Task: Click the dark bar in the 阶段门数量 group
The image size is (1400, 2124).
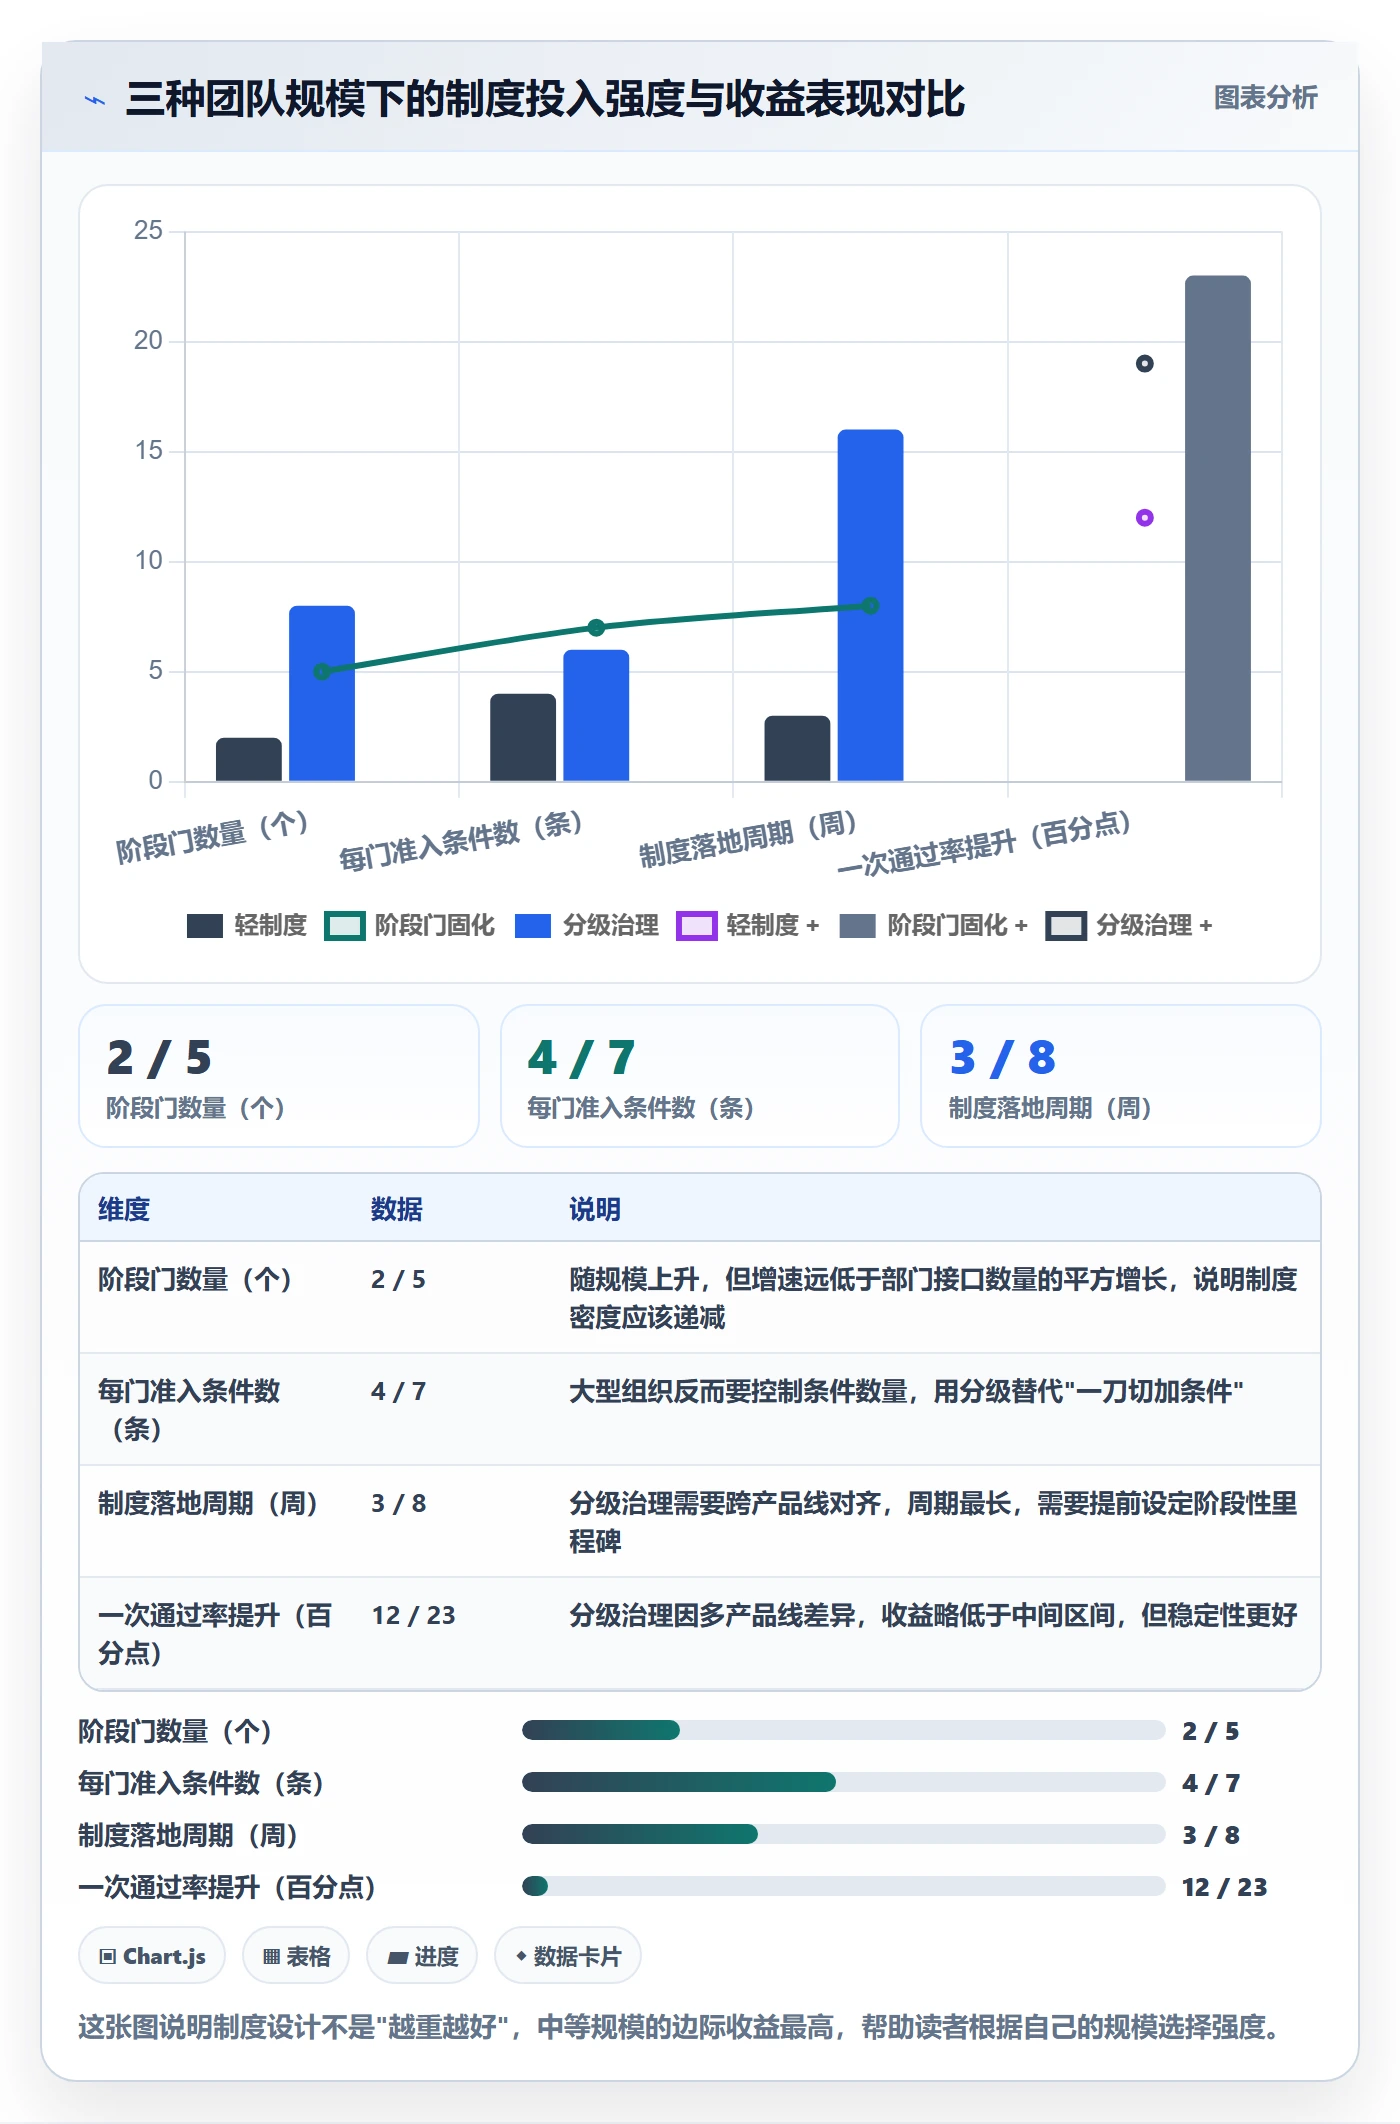Action: point(249,759)
